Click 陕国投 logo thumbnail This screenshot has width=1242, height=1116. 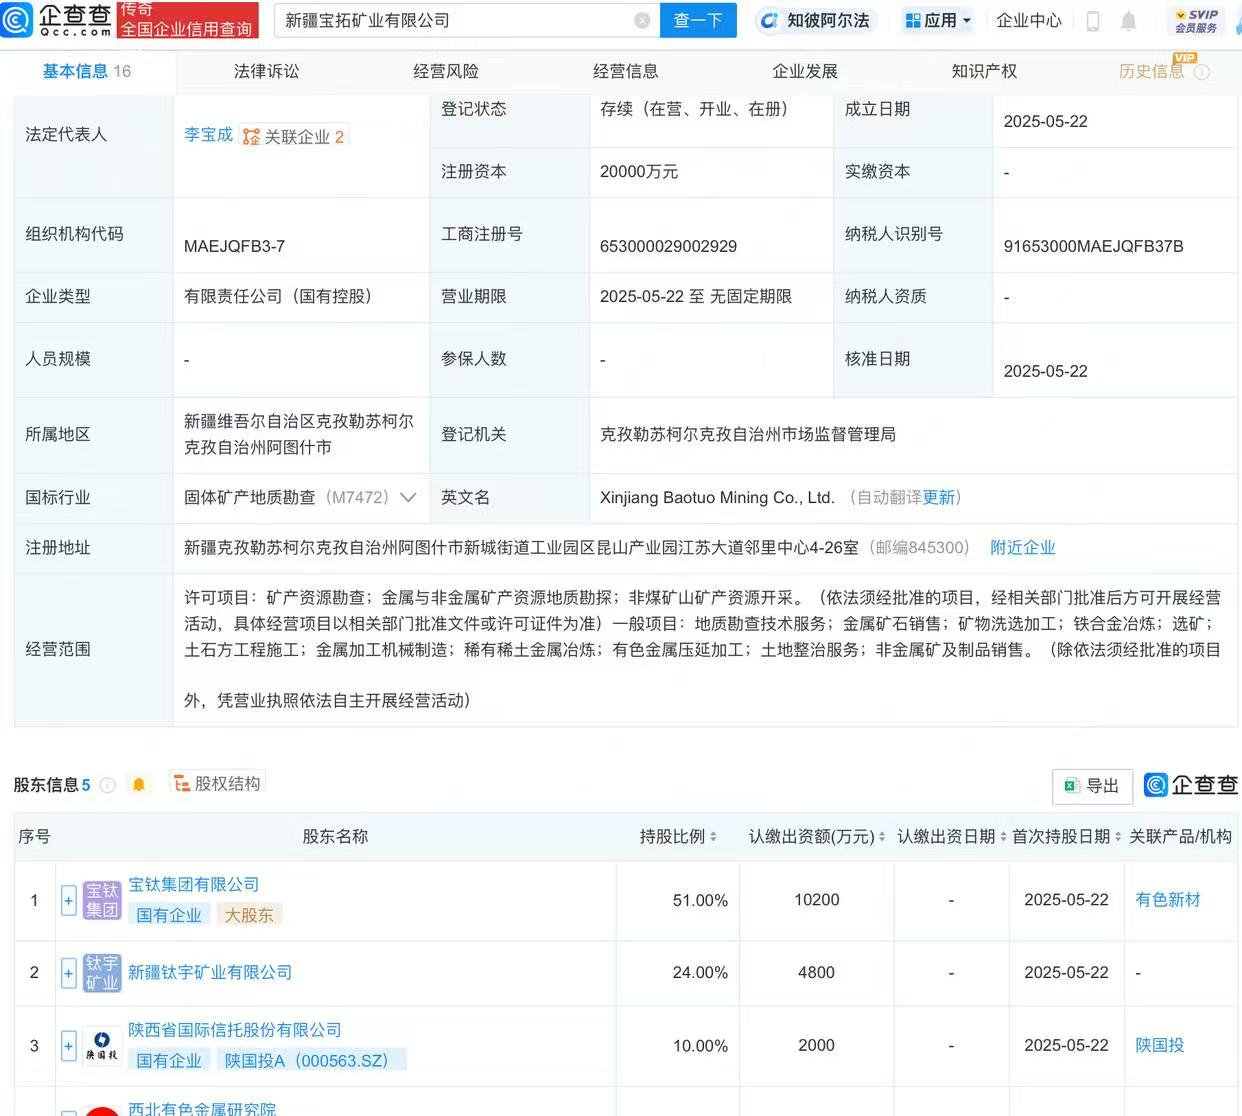(x=102, y=1046)
